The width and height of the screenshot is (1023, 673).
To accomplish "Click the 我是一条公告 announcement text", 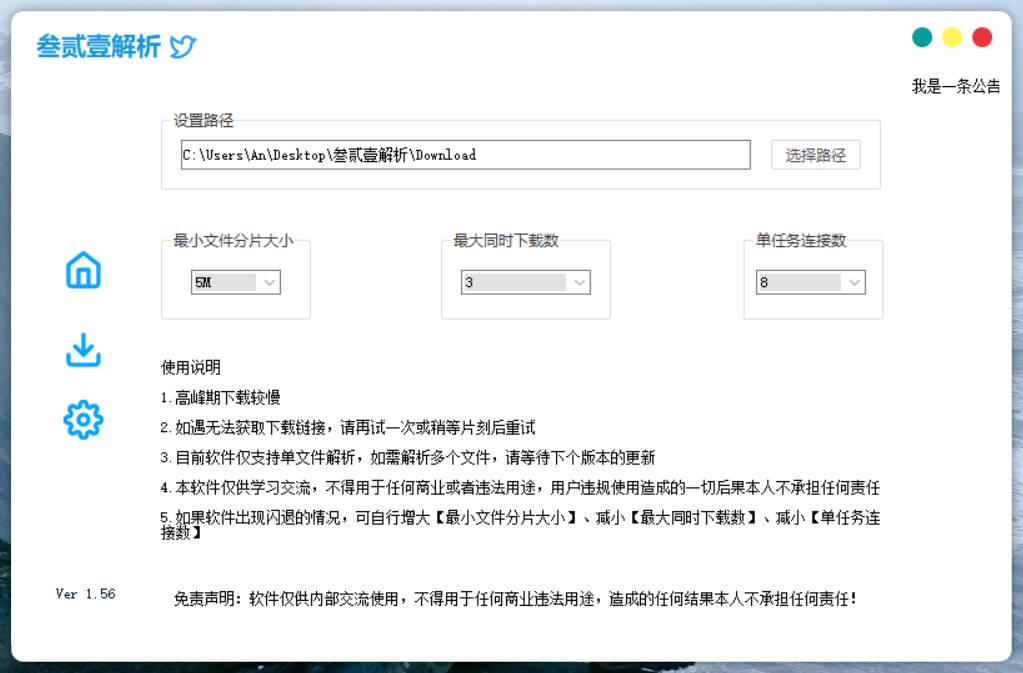I will (955, 86).
